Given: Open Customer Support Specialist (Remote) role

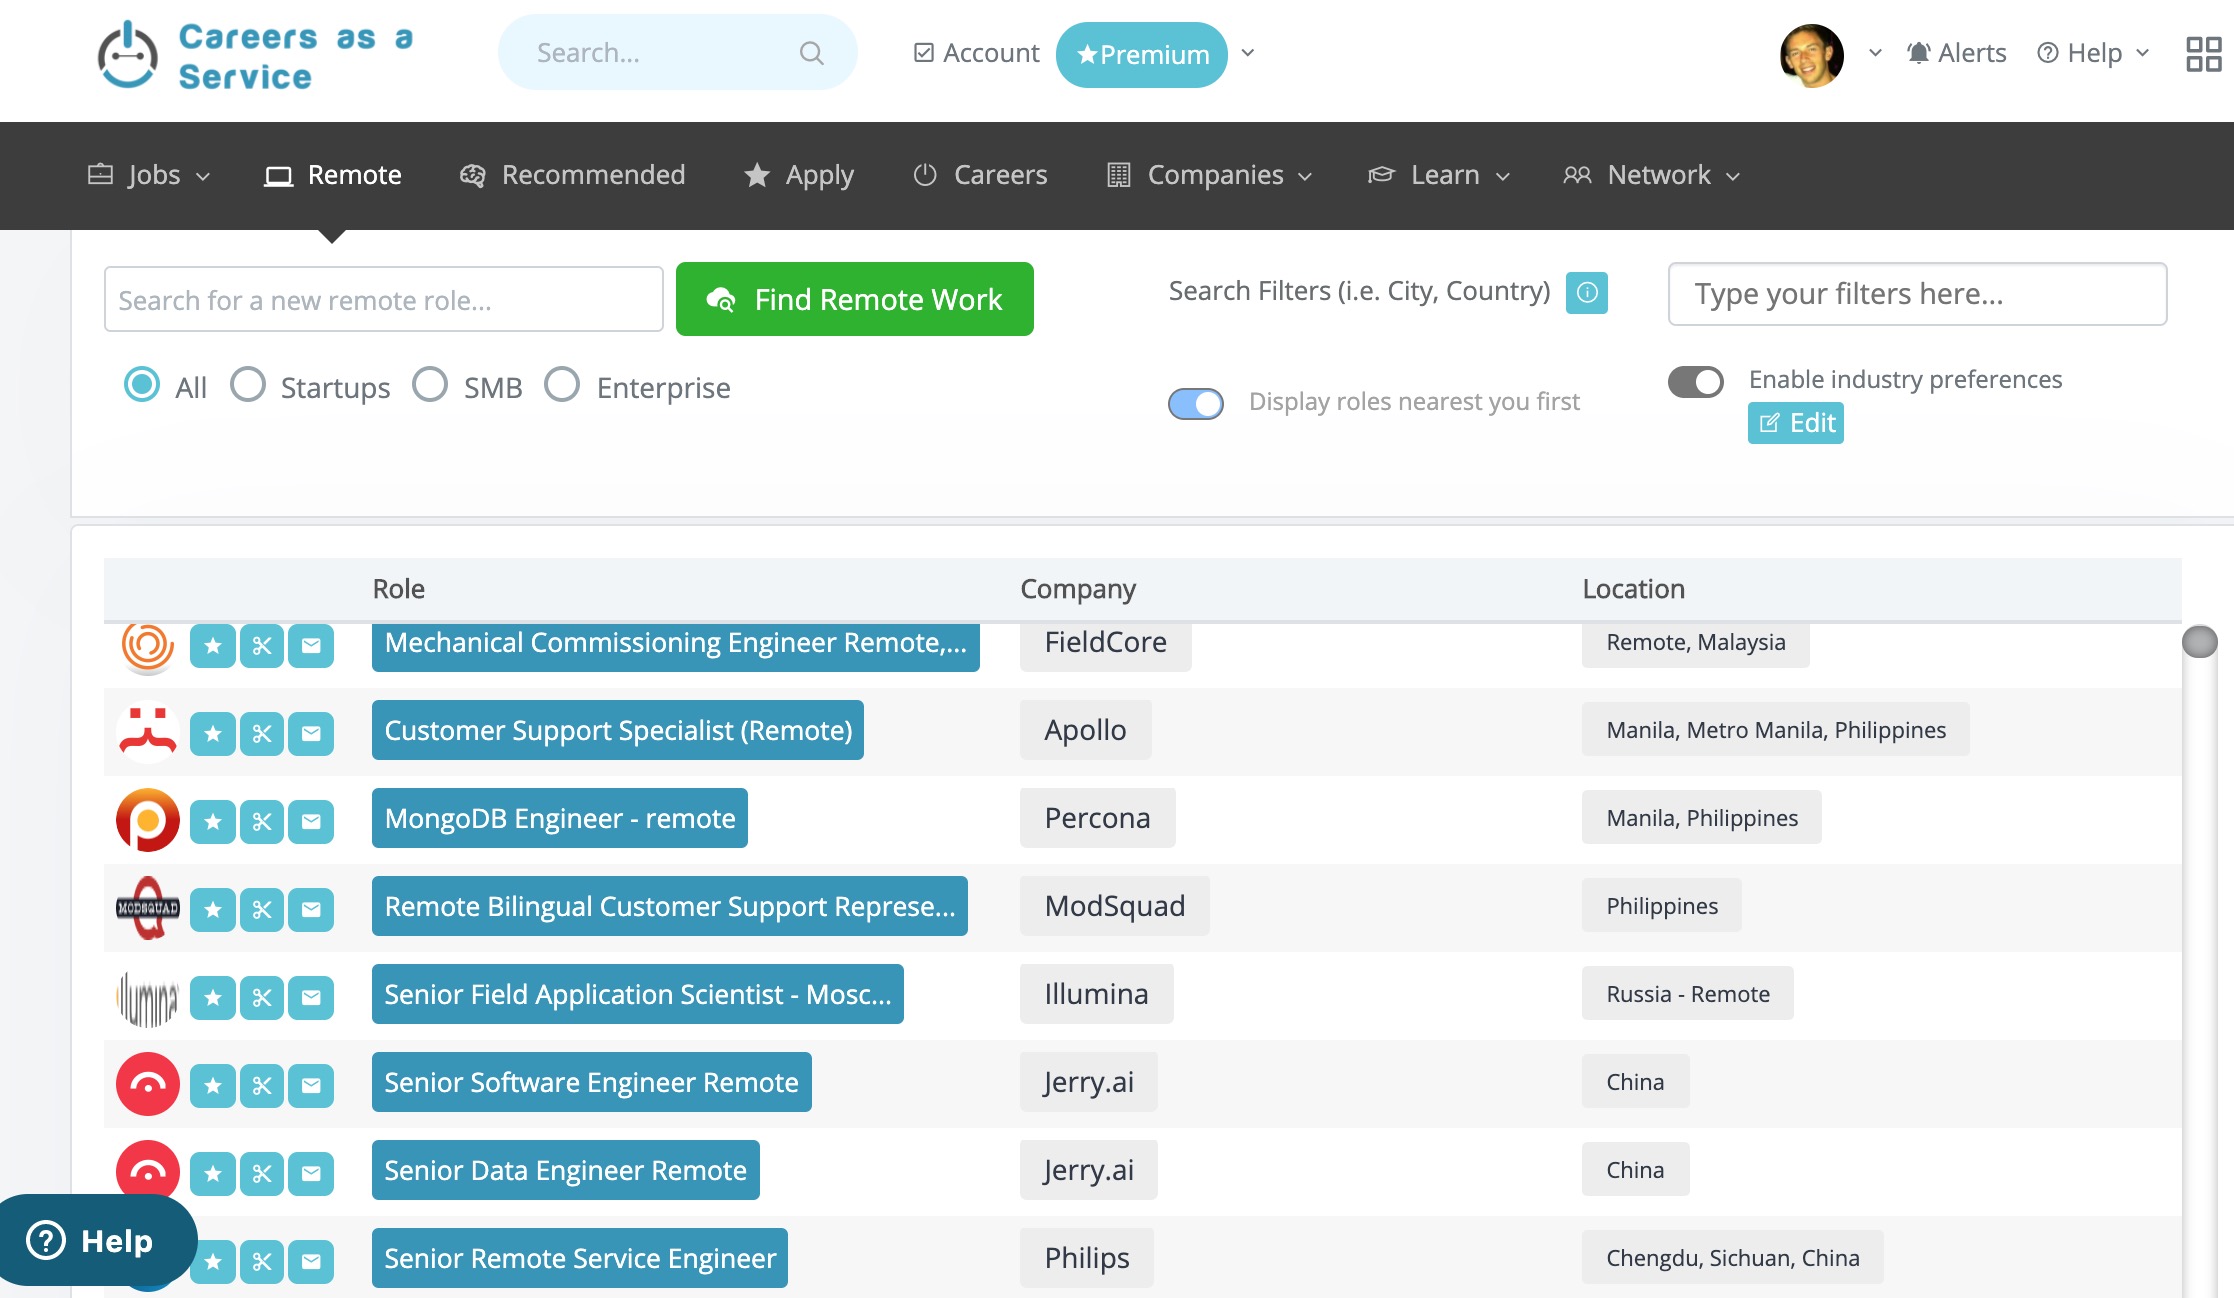Looking at the screenshot, I should [x=618, y=730].
